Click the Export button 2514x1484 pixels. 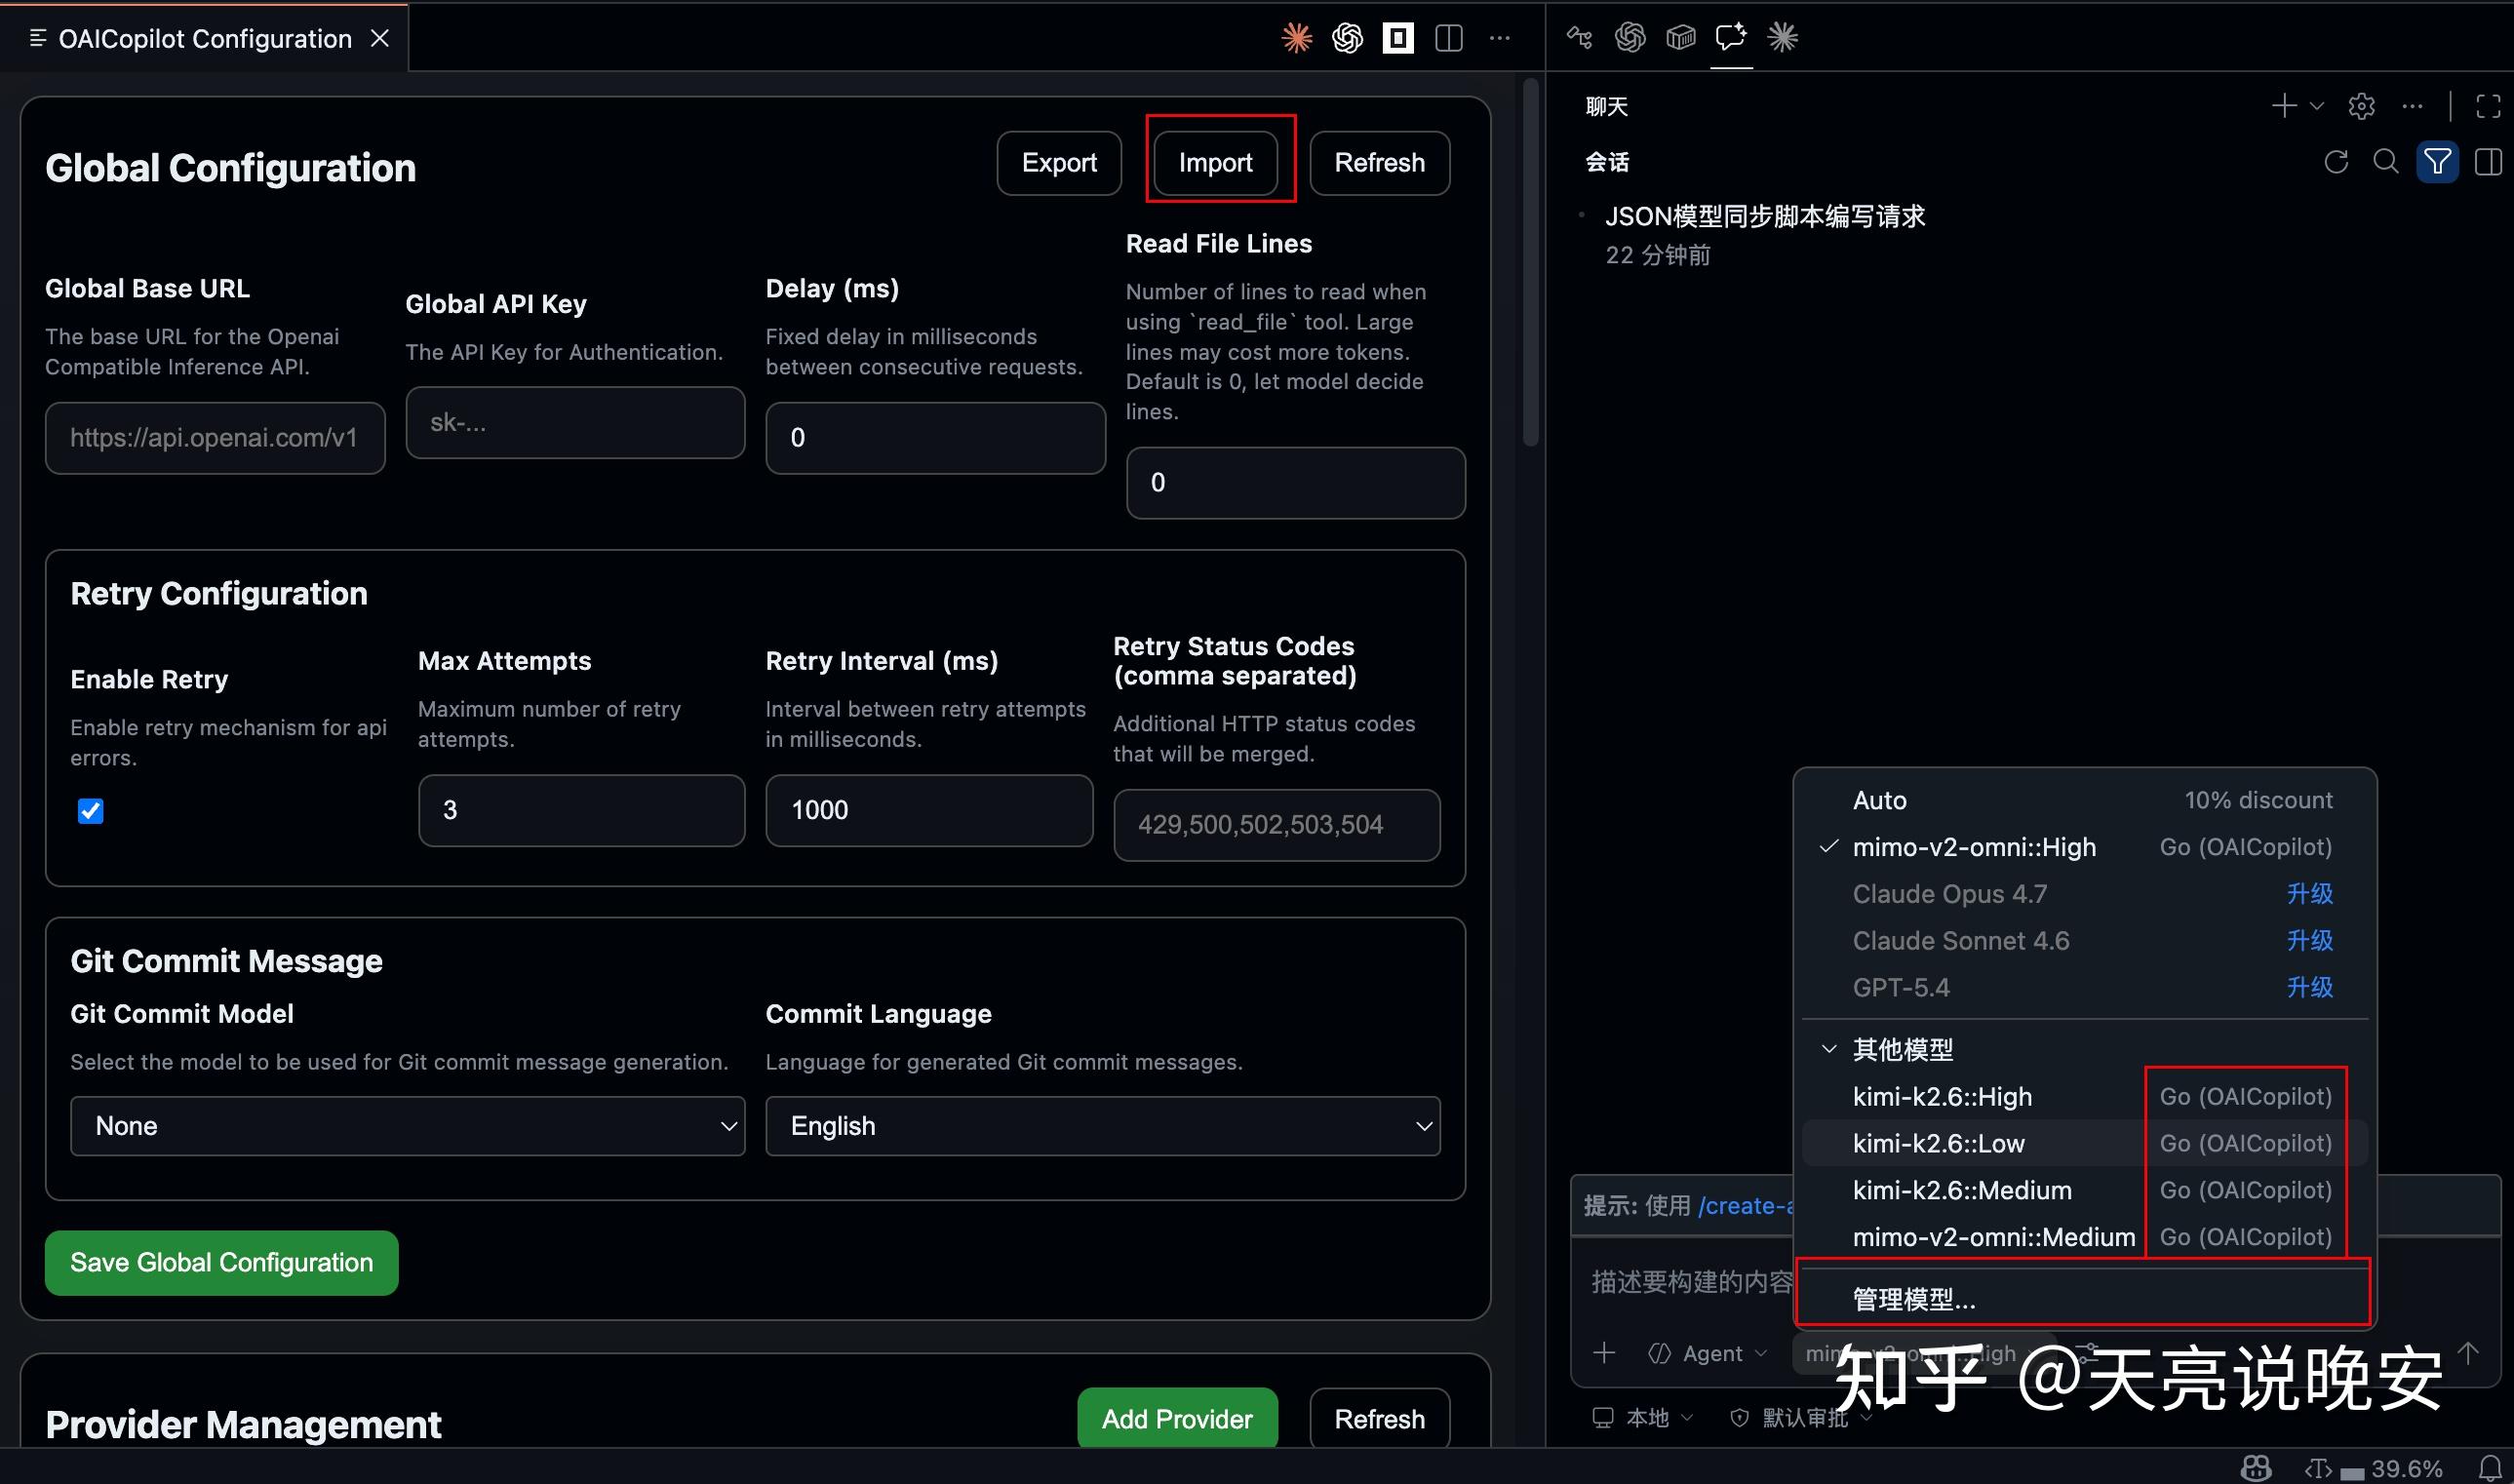pos(1059,163)
